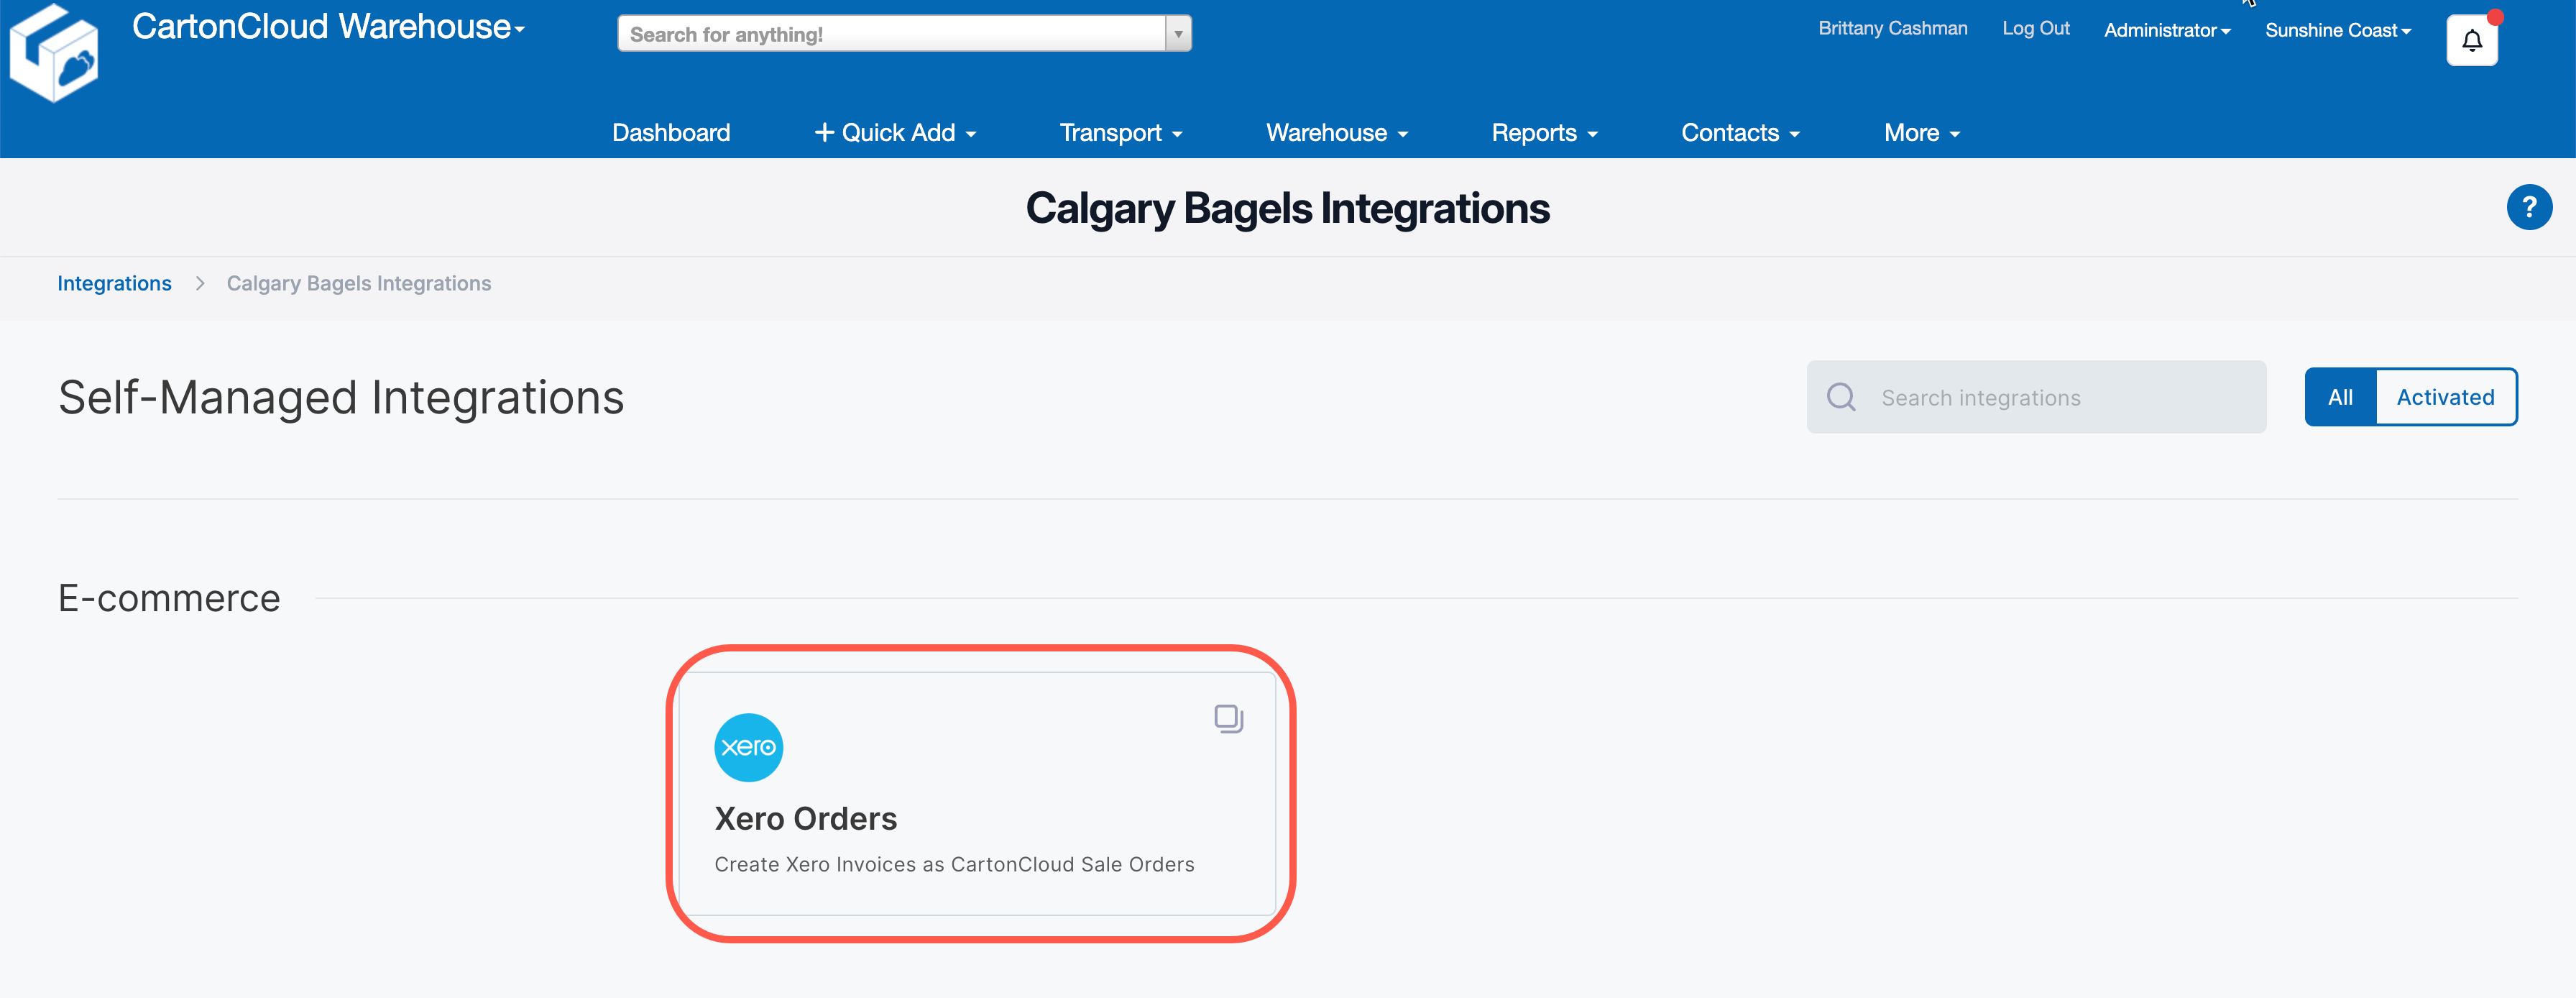Navigate back via Integrations breadcrumb link
Image resolution: width=2576 pixels, height=998 pixels.
(x=114, y=283)
